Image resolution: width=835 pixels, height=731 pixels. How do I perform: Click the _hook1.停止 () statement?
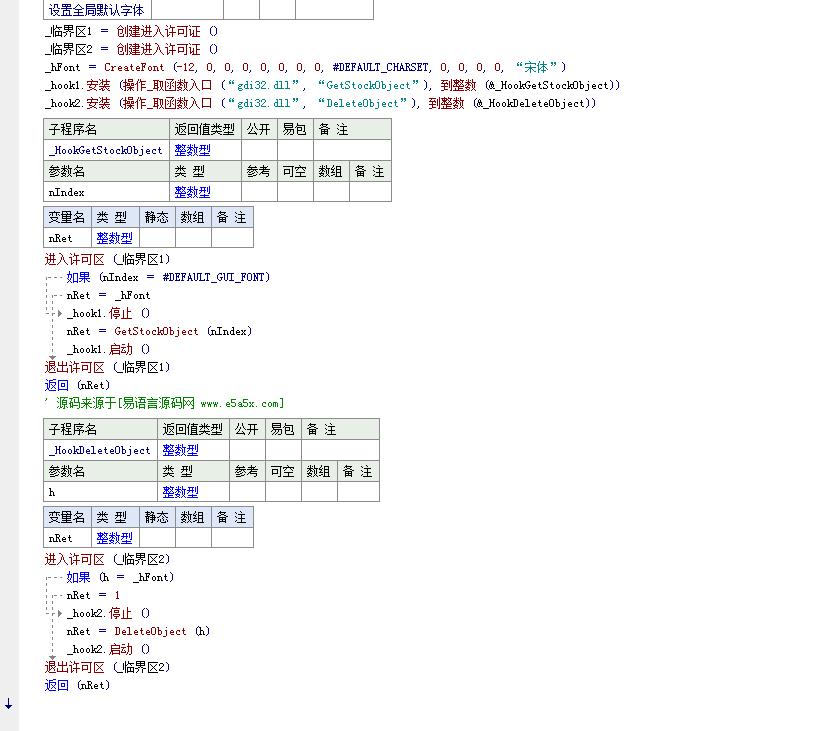tap(109, 313)
